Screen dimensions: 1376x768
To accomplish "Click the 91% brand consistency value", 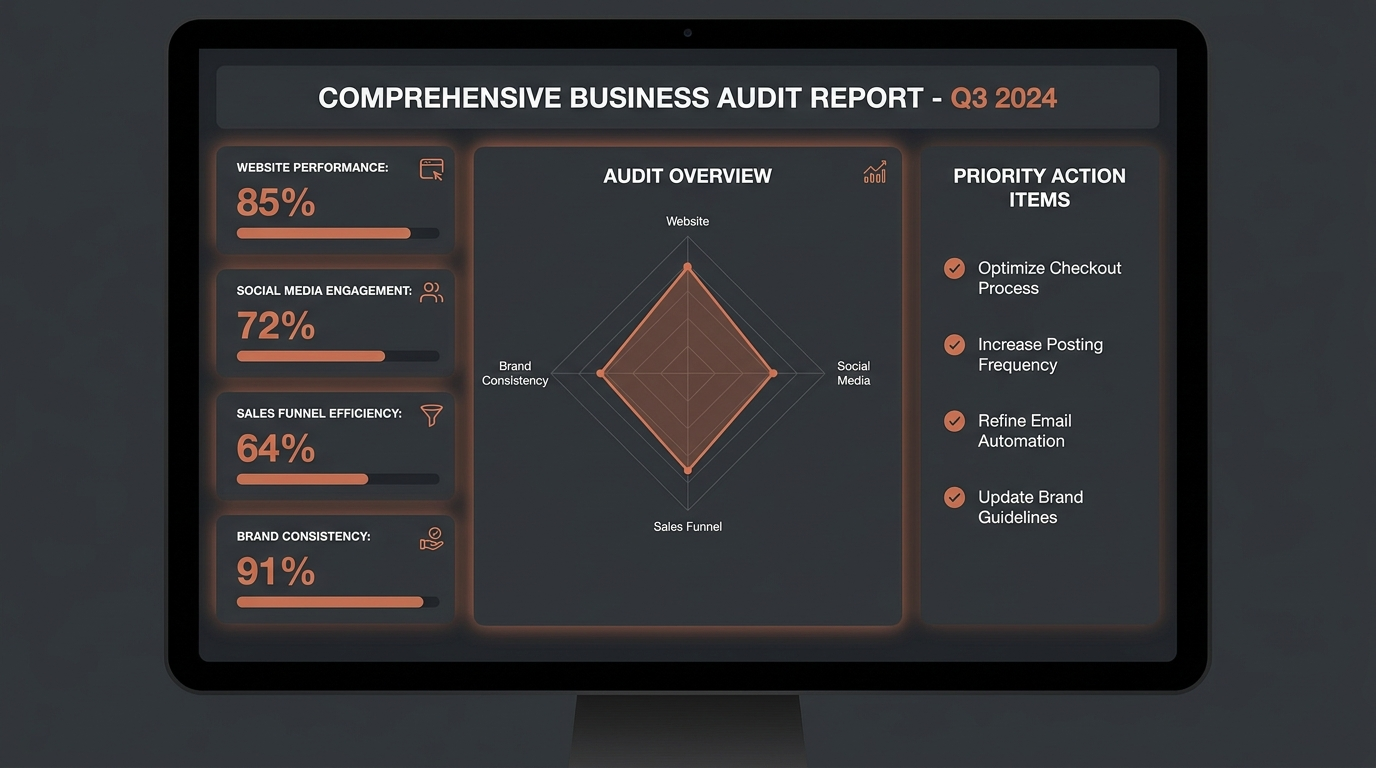I will 276,572.
